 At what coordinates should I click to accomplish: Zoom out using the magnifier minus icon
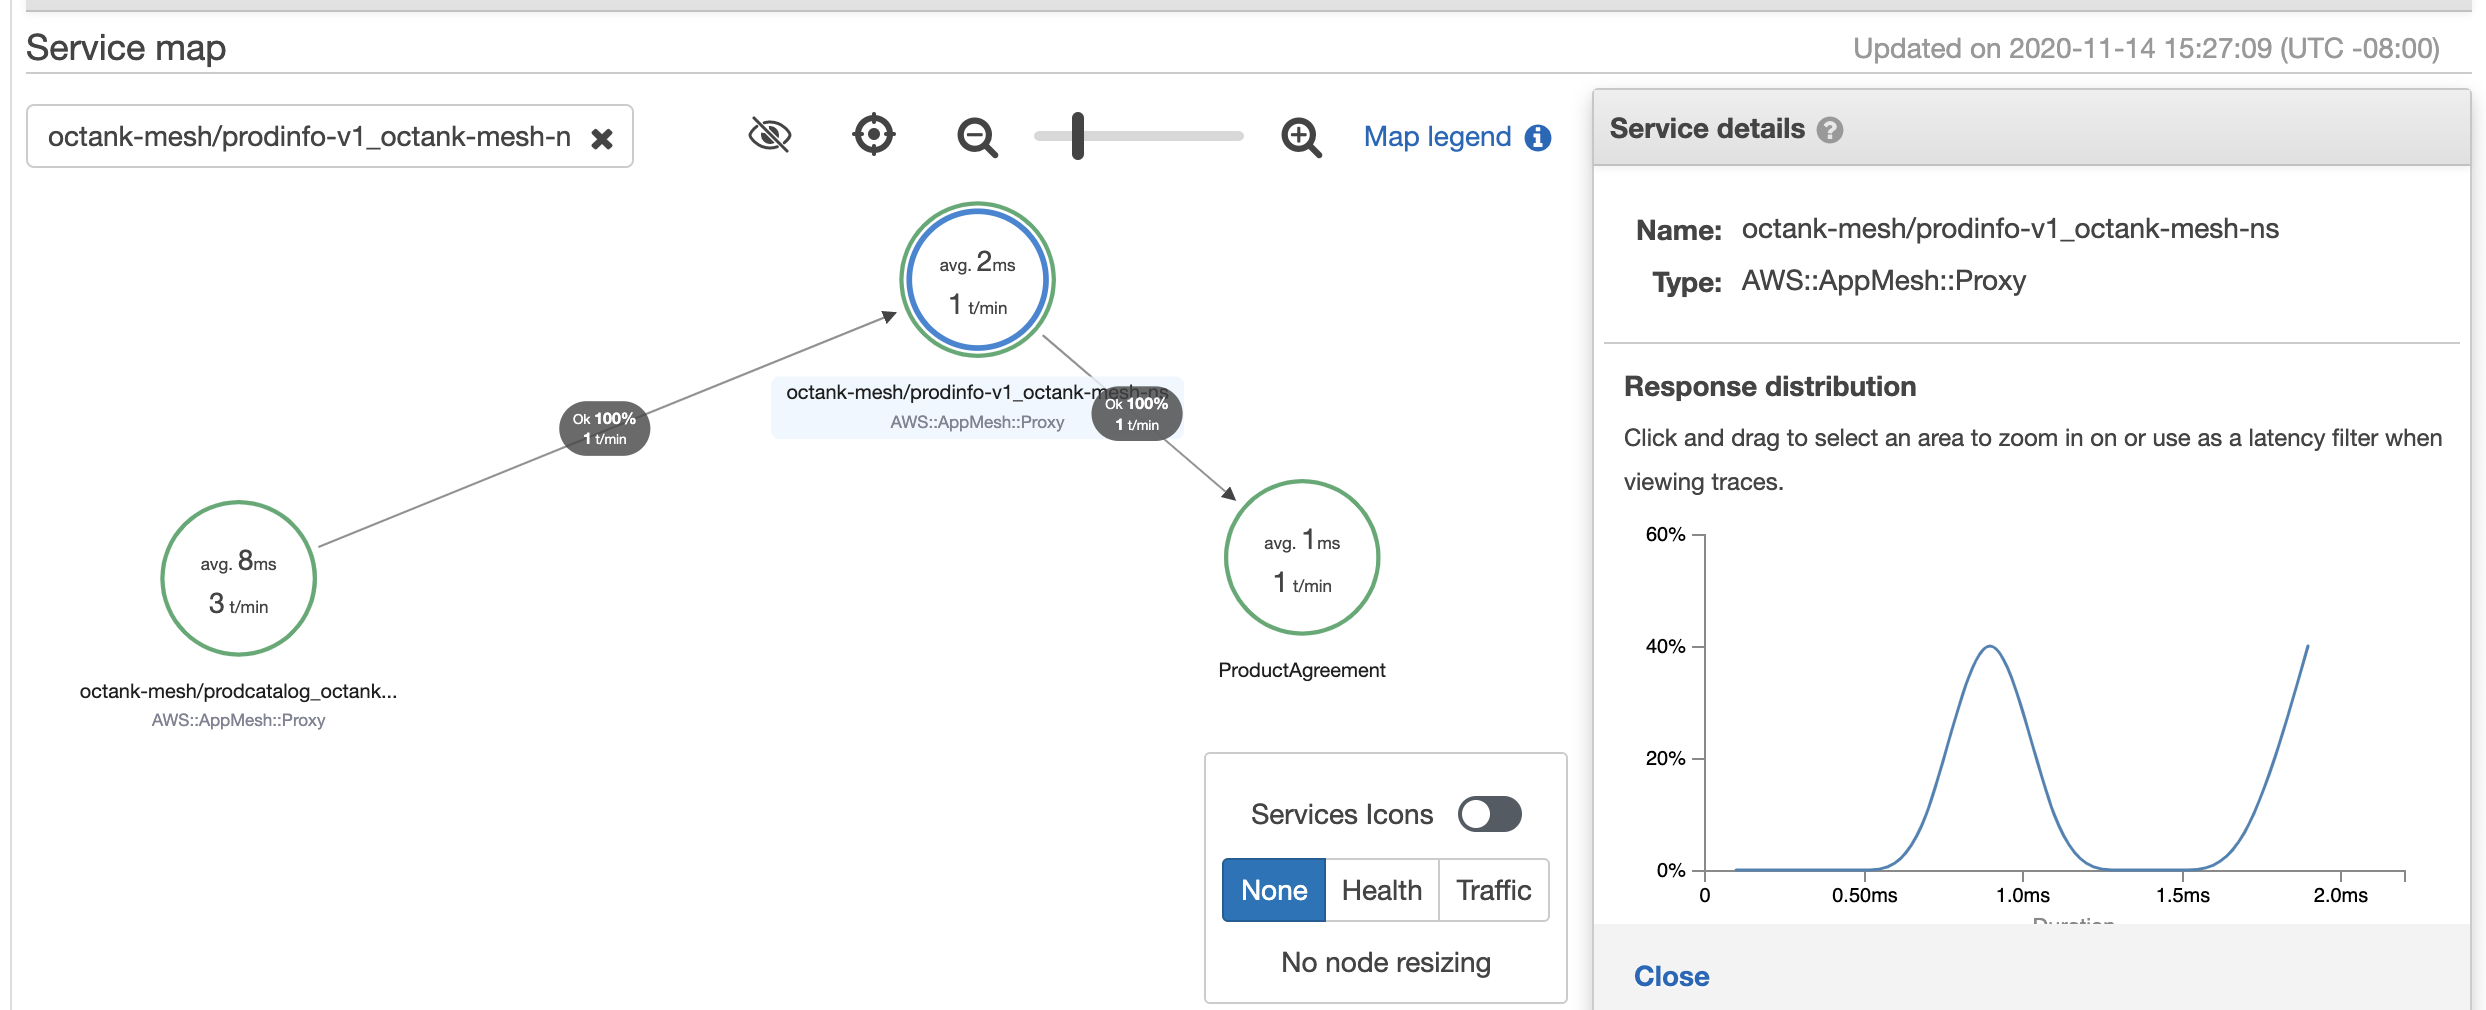coord(977,137)
